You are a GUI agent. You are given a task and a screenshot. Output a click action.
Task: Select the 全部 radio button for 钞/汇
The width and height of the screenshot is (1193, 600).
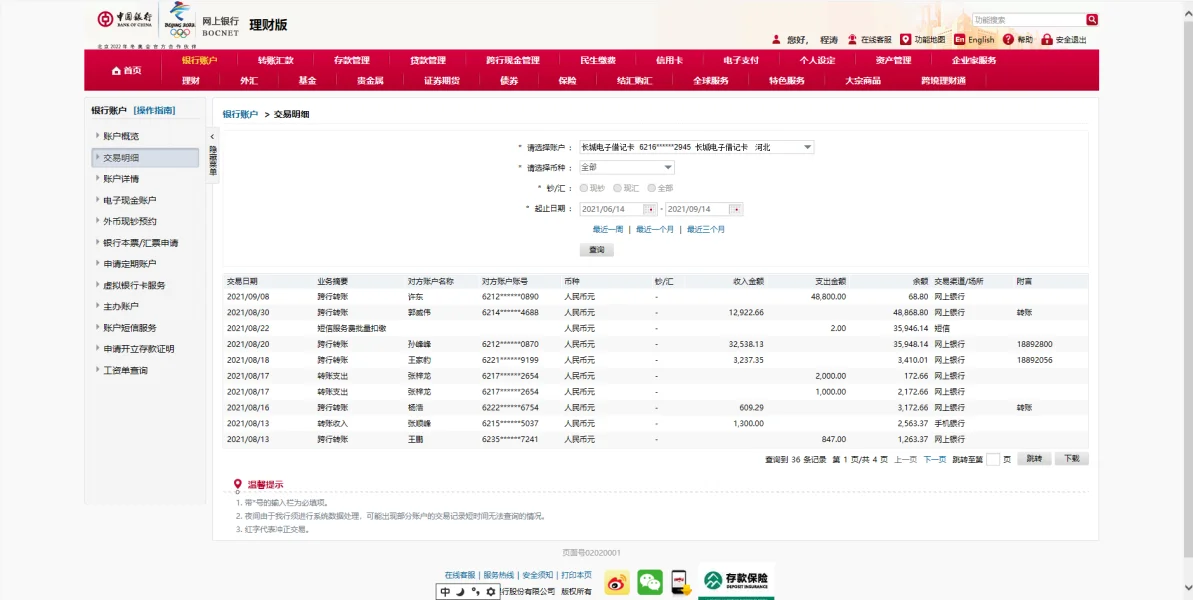click(652, 188)
